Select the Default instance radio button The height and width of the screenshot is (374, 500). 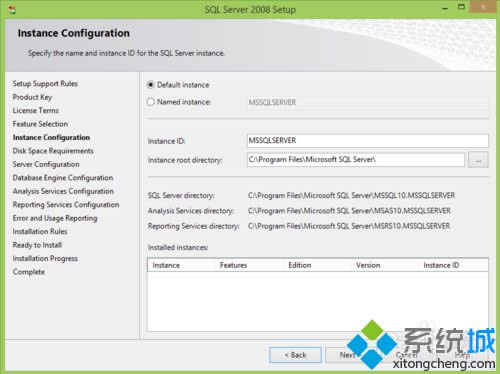pyautogui.click(x=151, y=85)
